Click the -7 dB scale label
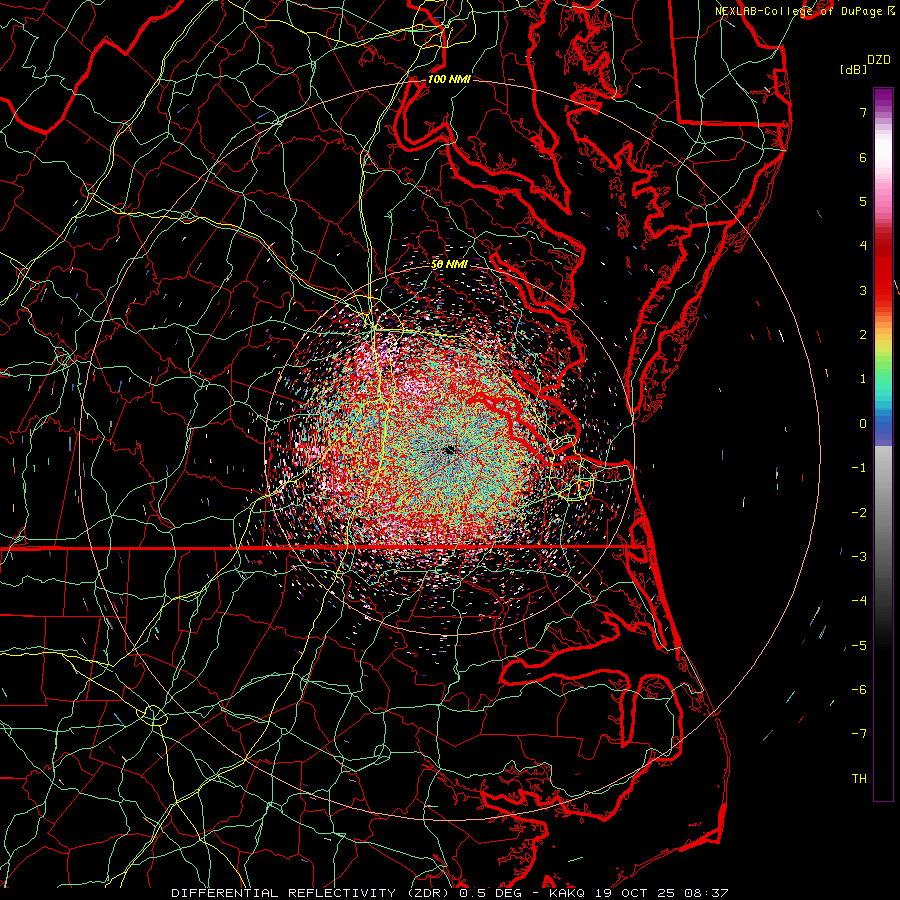Viewport: 900px width, 900px height. click(859, 734)
